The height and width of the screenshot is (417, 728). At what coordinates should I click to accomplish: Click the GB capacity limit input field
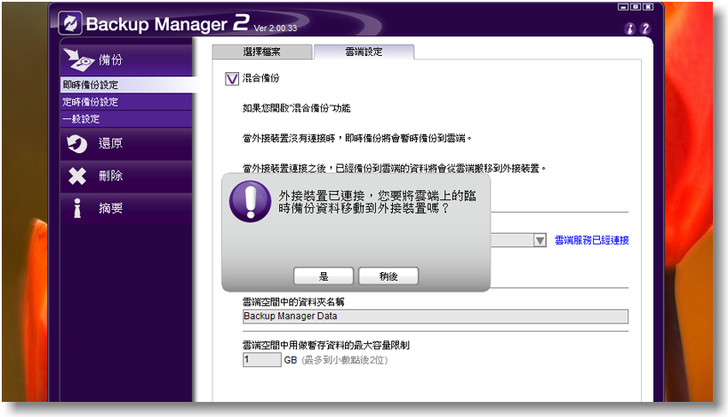tap(262, 359)
